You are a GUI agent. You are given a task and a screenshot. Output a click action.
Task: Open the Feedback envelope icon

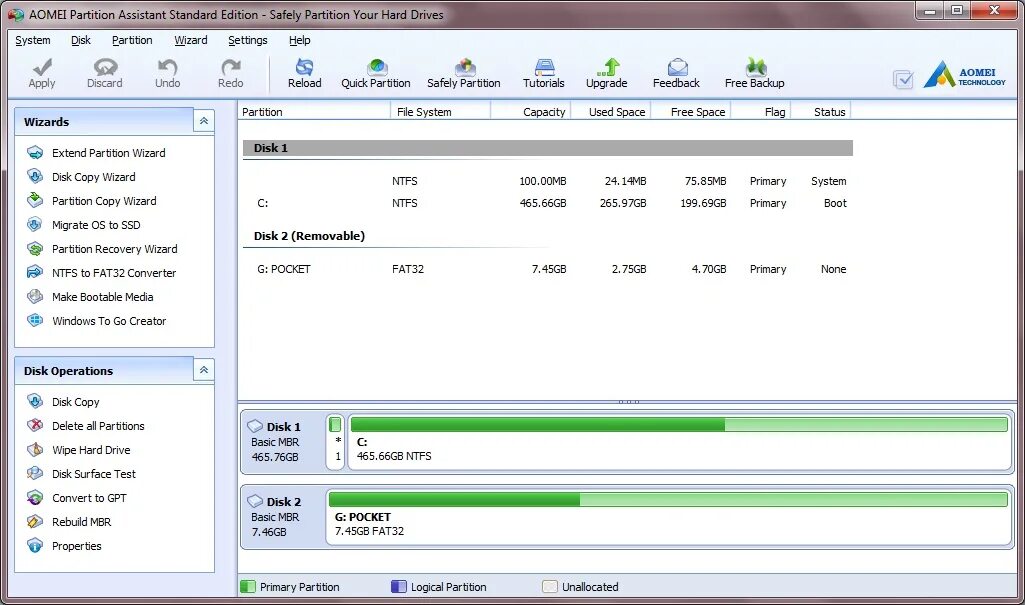point(677,67)
